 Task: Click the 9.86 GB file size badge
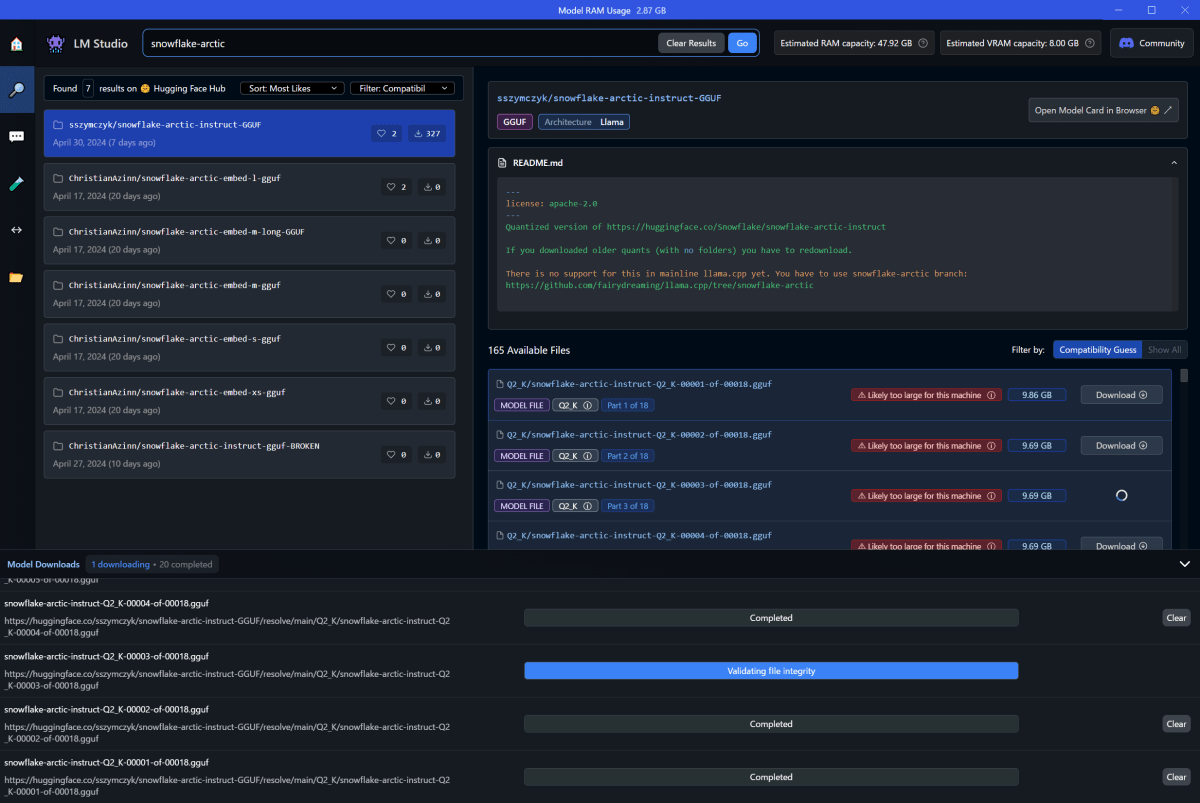pyautogui.click(x=1037, y=395)
